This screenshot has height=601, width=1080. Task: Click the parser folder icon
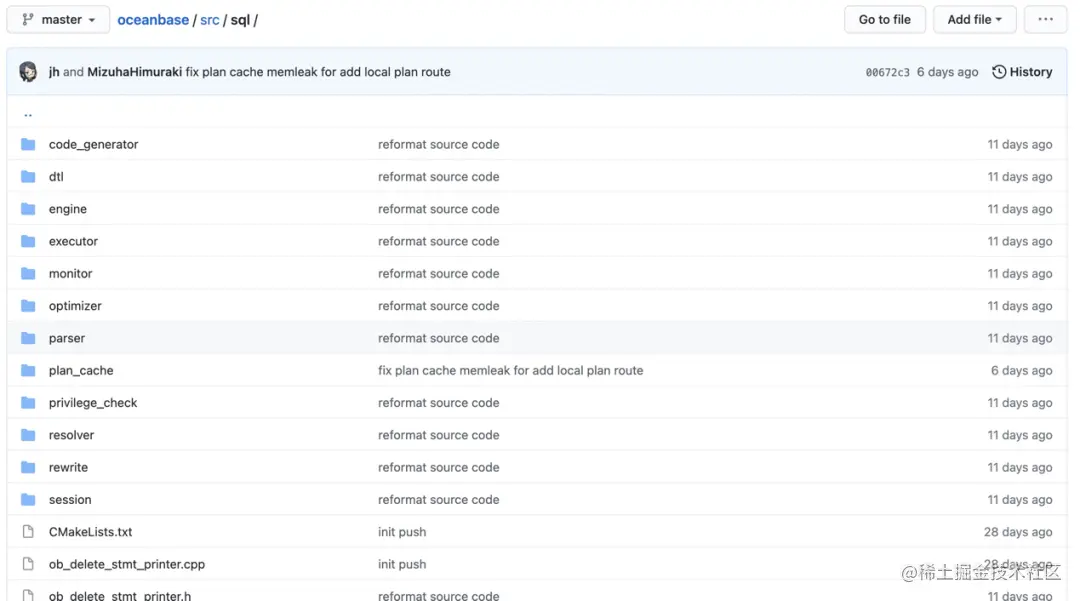click(28, 338)
